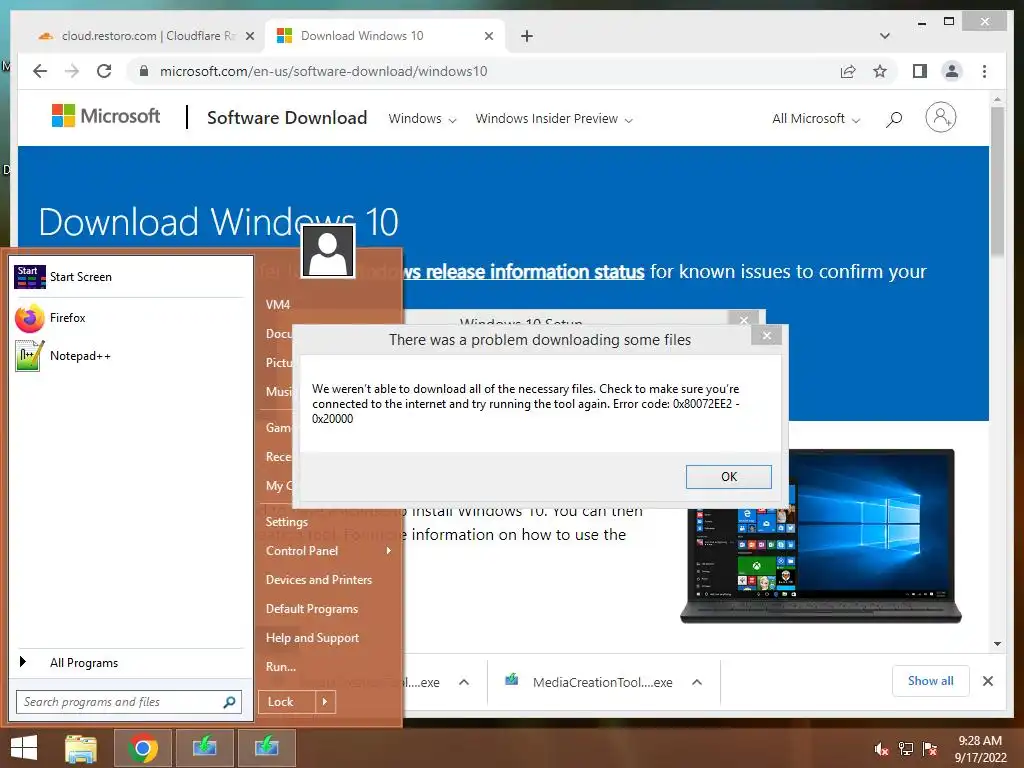
Task: Click the Windows Start button on taskbar
Action: point(24,748)
